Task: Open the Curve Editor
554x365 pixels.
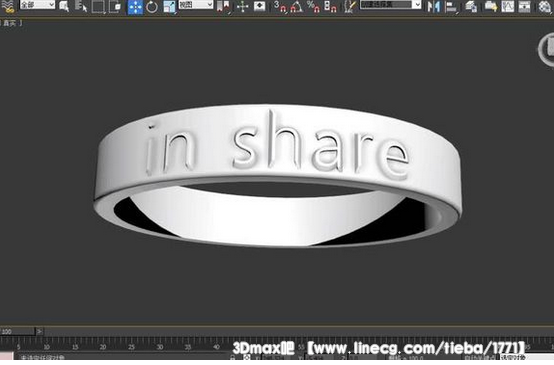Action: (508, 6)
